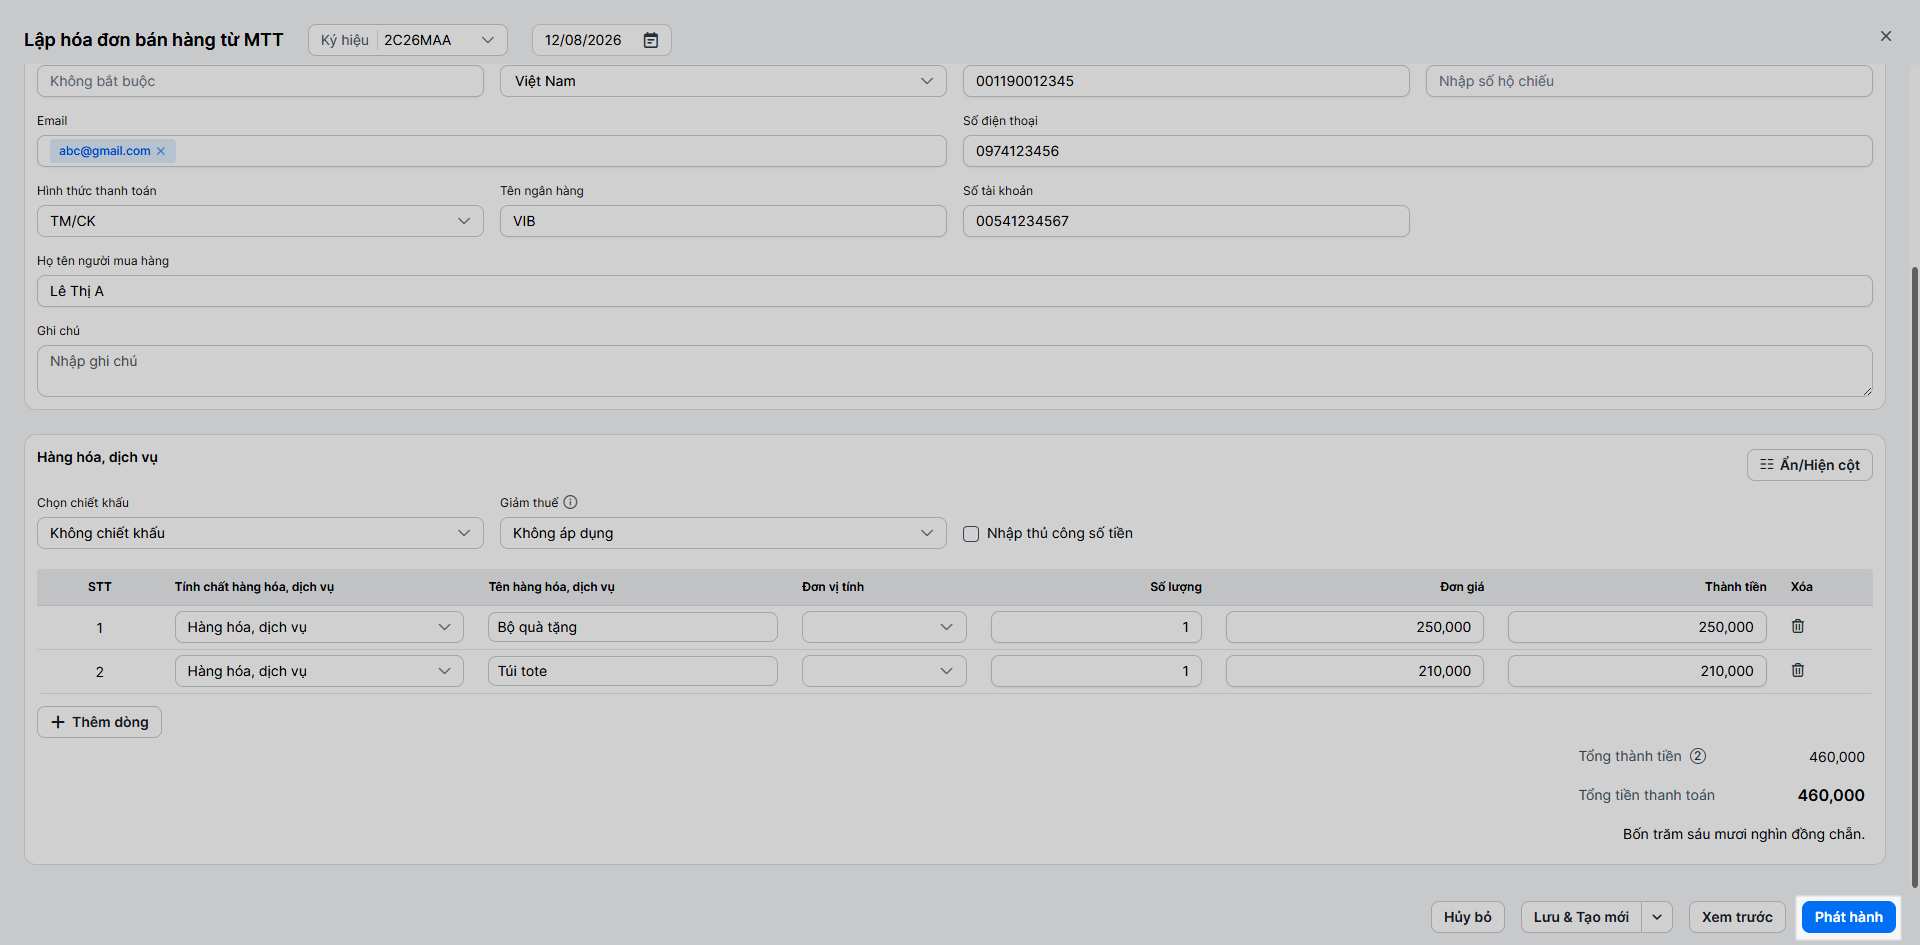
Task: Click quantity field for Túi tote
Action: [1096, 671]
